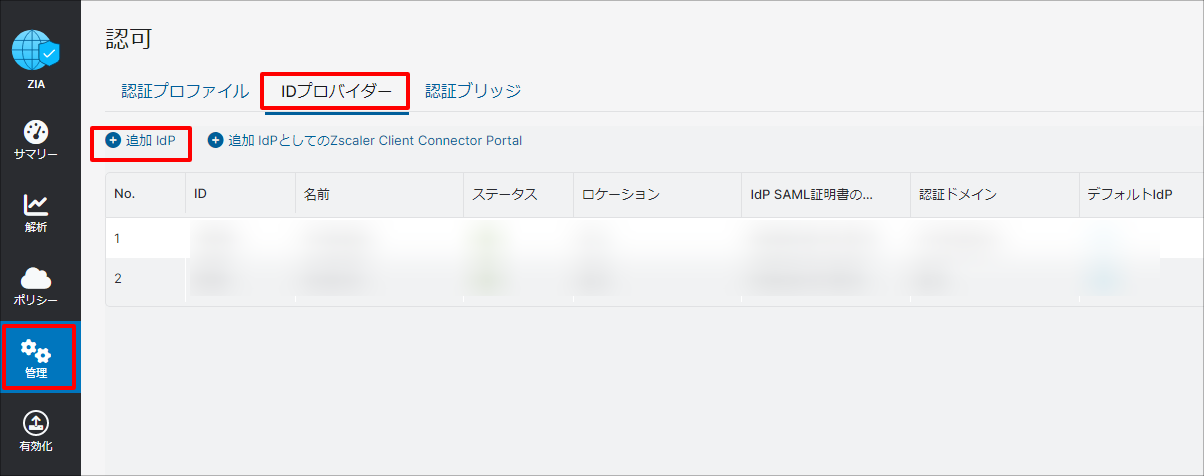1204x476 pixels.
Task: Sort by the 名前 column header
Action: coord(316,194)
